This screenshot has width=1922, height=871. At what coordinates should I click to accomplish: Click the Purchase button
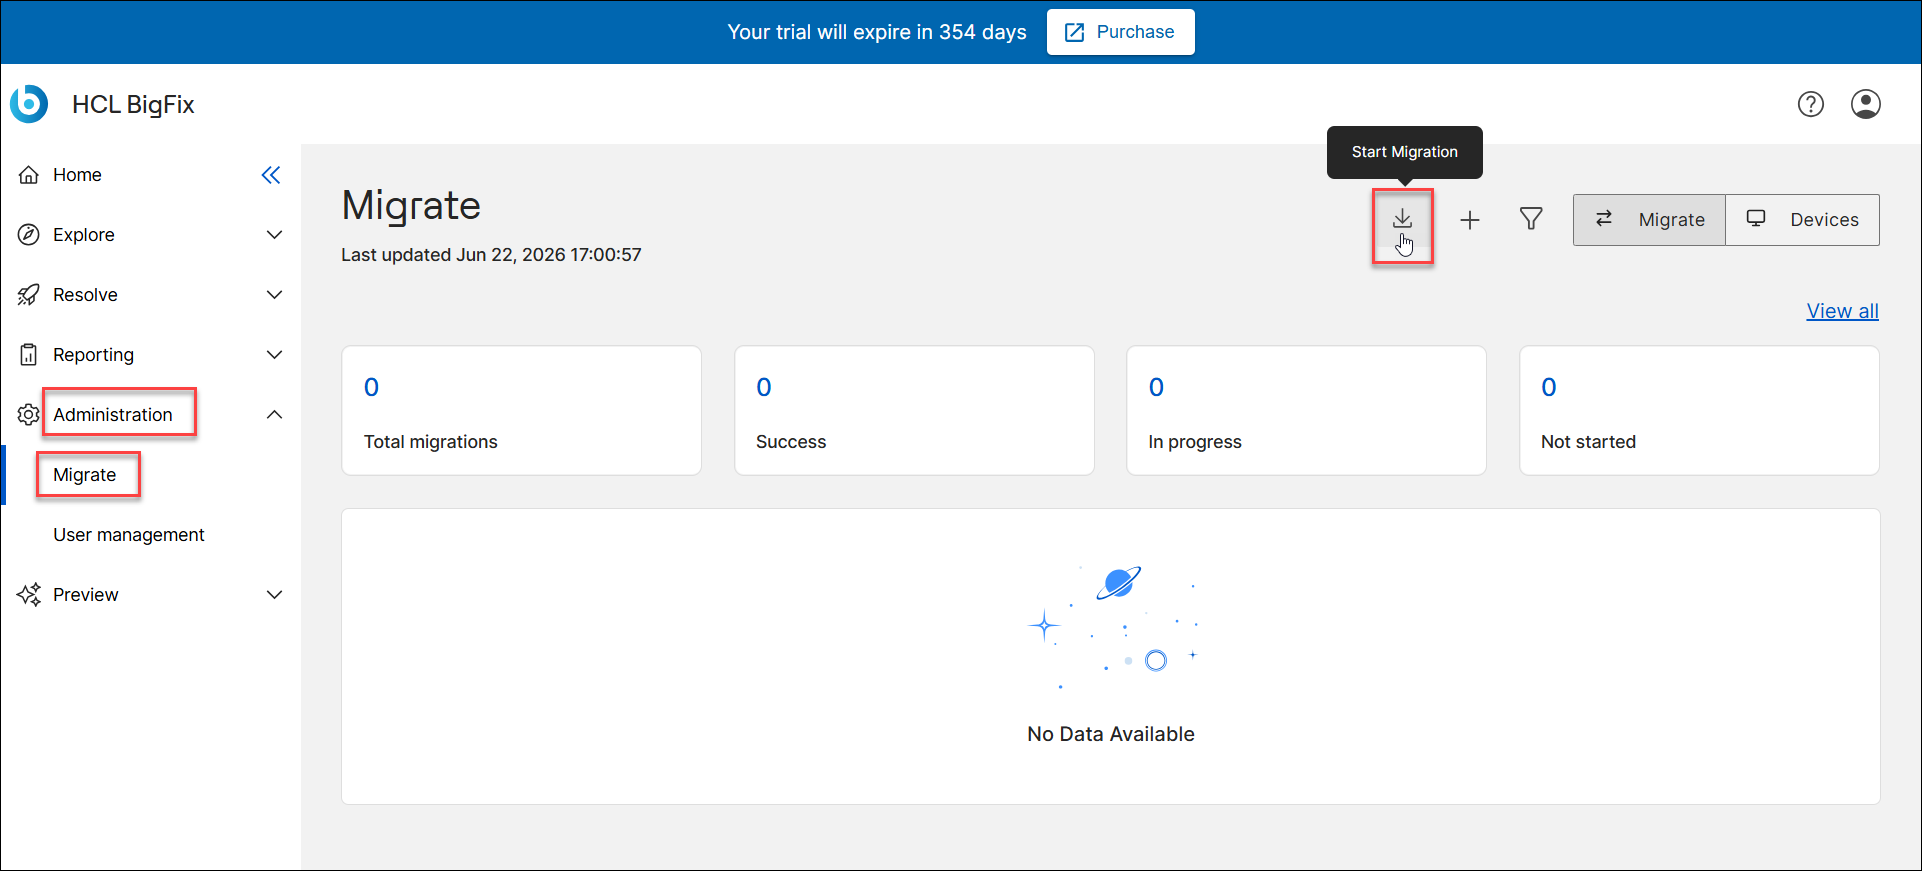tap(1120, 32)
